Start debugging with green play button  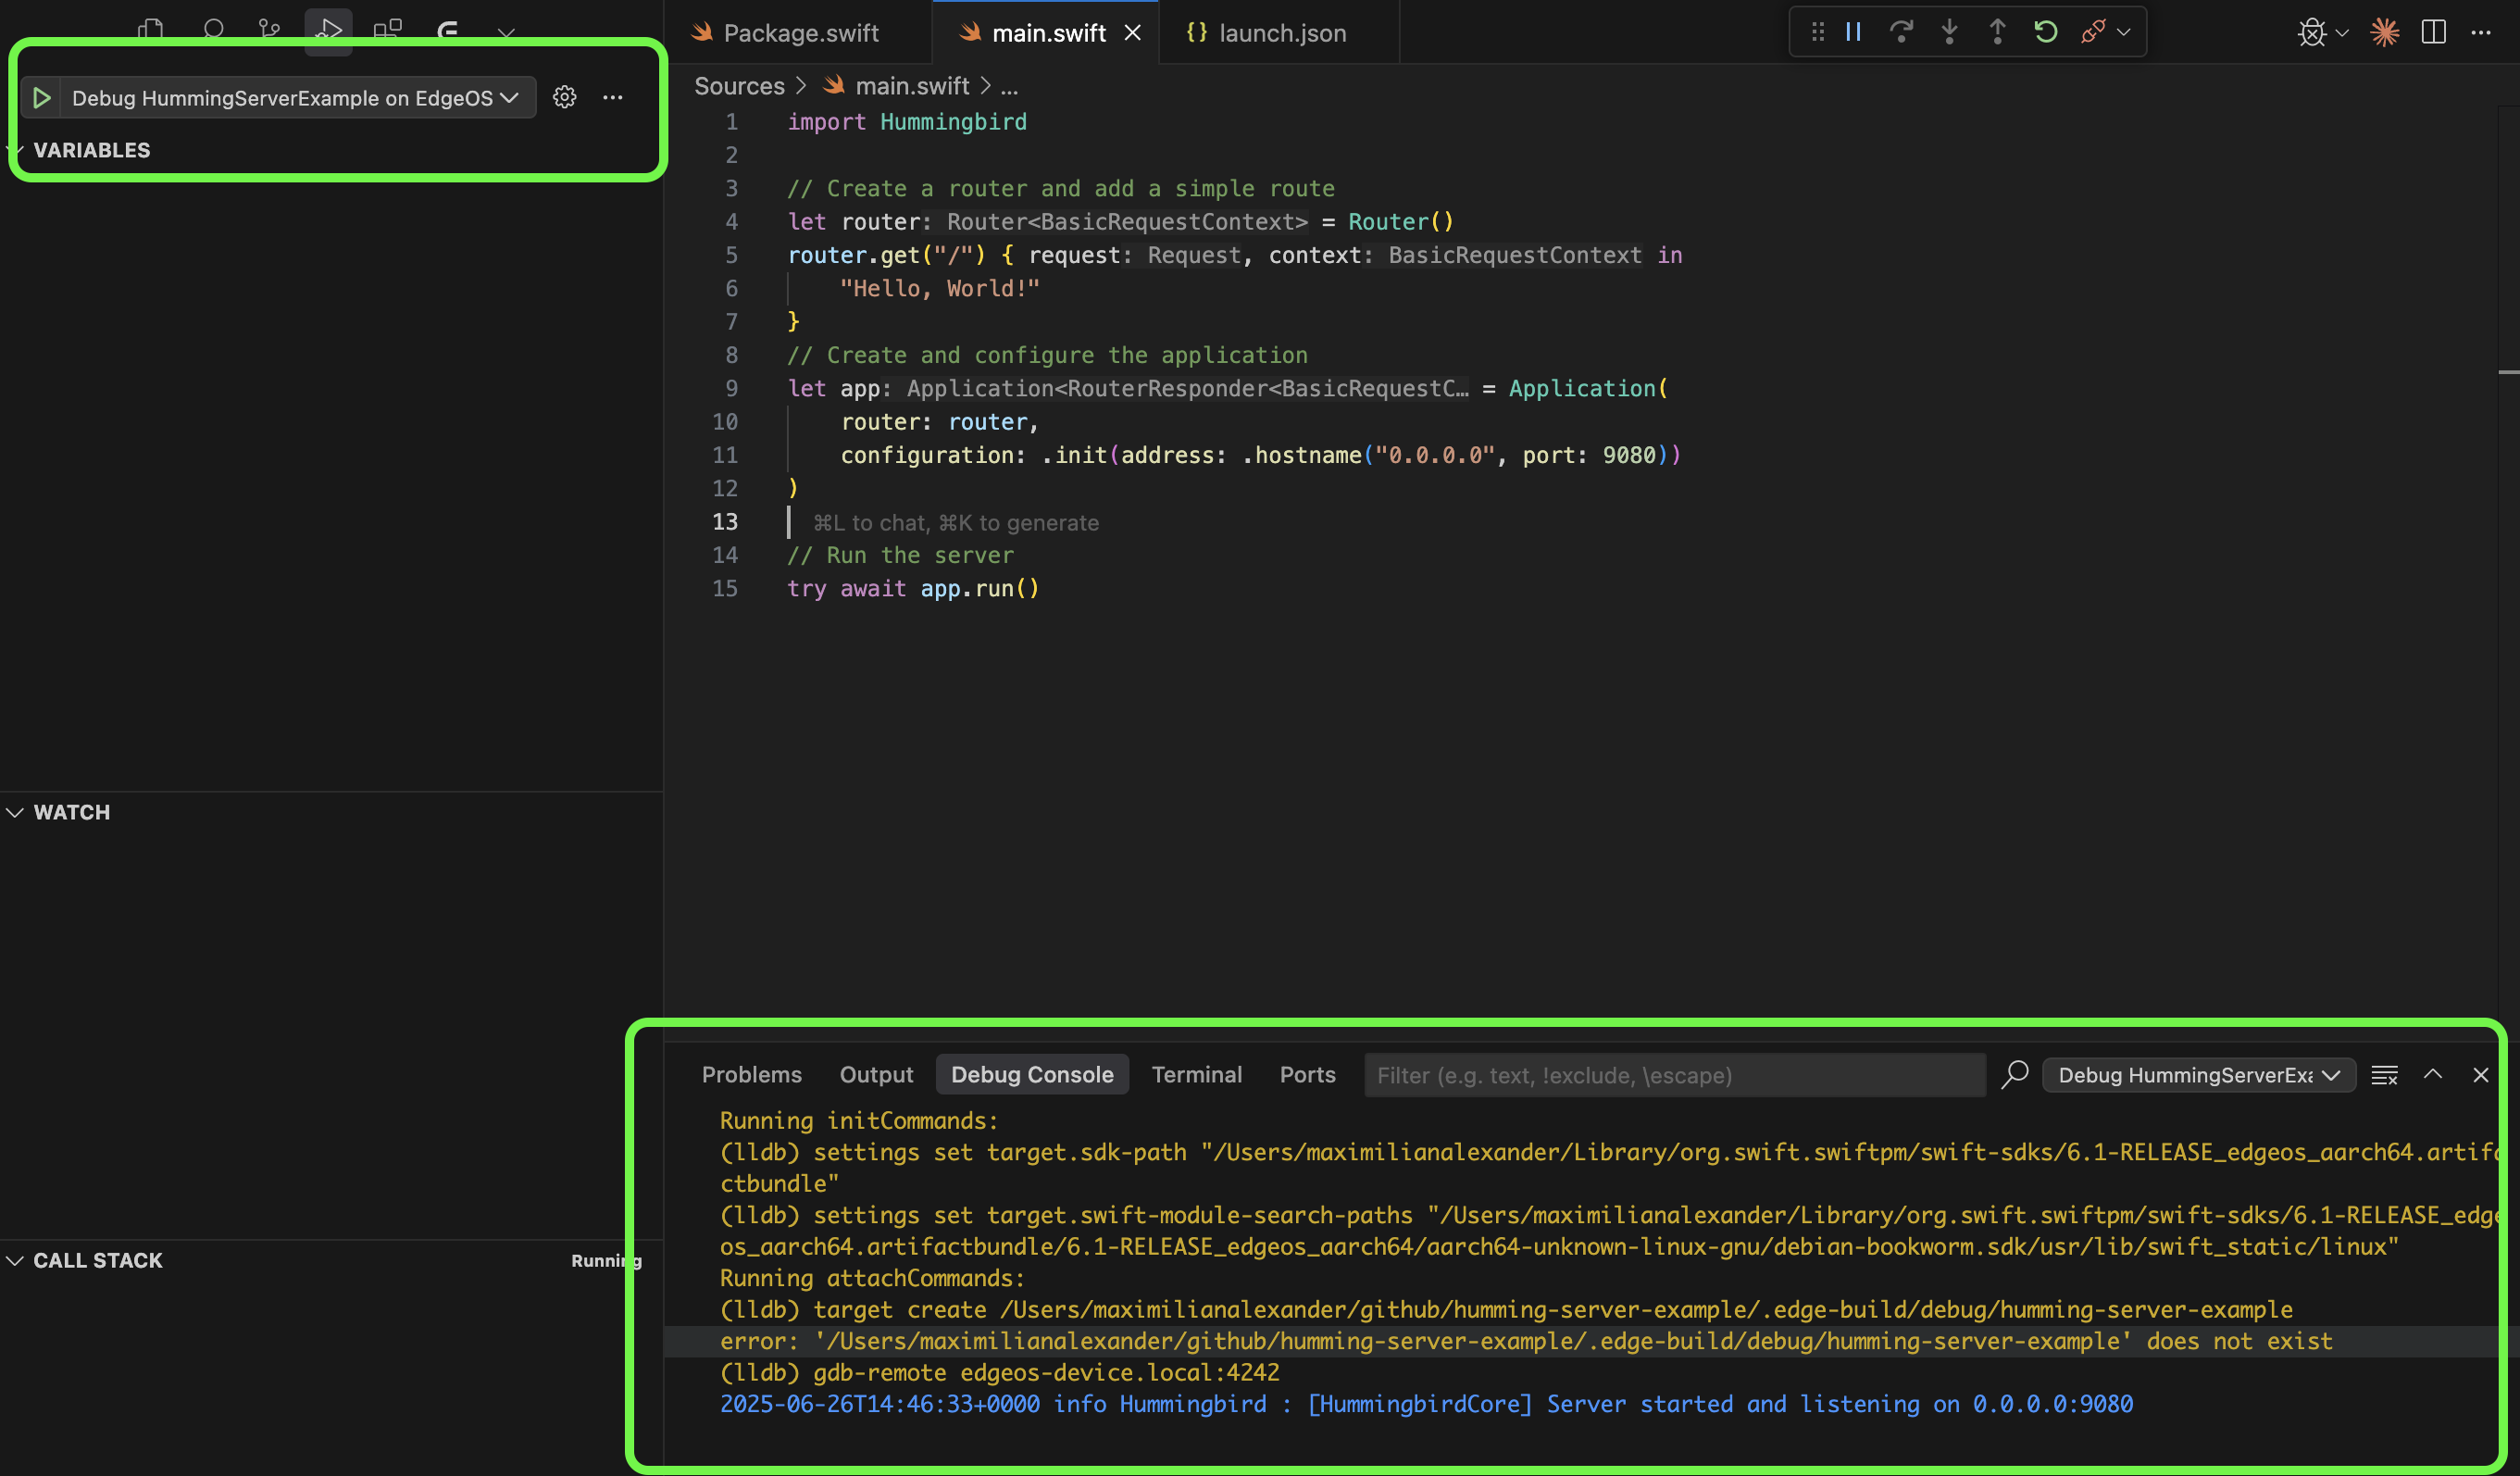(41, 98)
